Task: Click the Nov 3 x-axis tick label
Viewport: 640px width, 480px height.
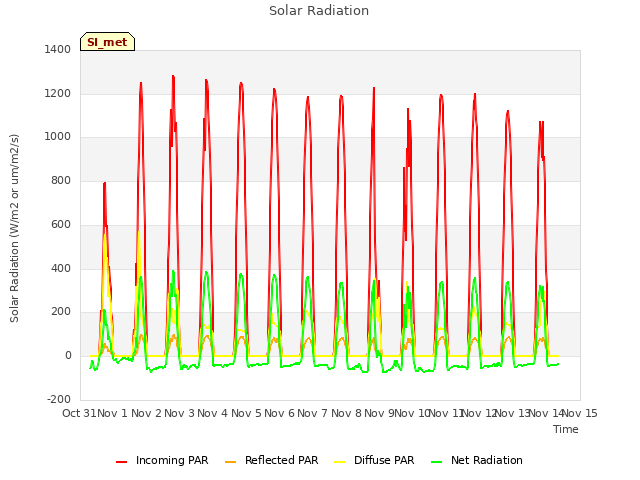Action: (x=179, y=413)
